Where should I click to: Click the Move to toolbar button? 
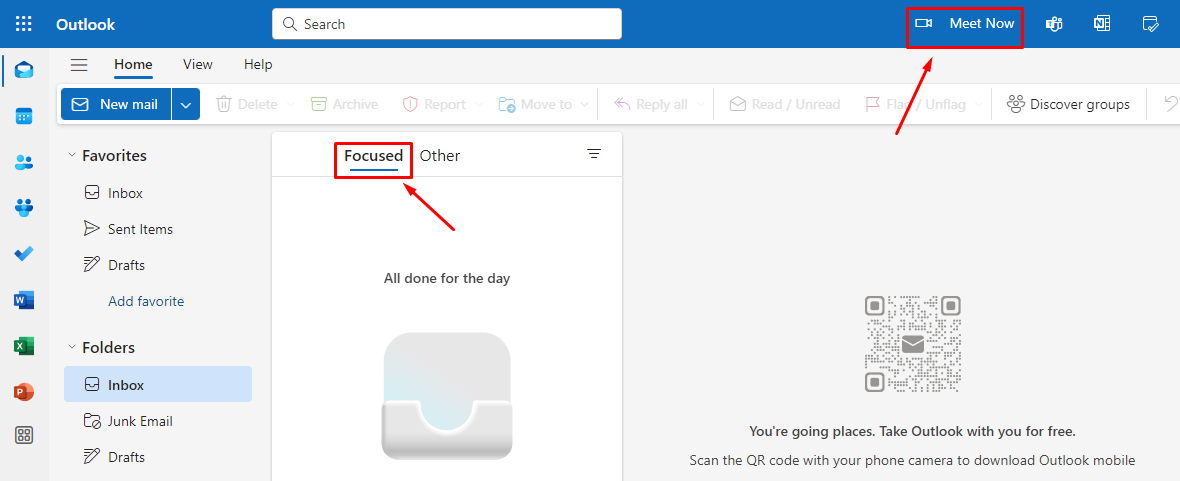535,104
